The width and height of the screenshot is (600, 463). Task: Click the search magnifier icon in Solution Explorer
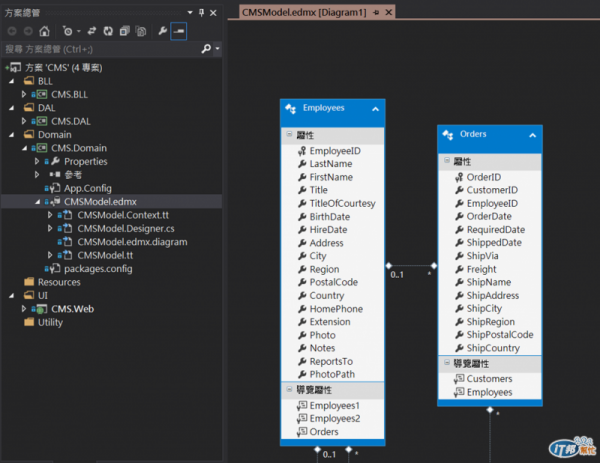206,49
